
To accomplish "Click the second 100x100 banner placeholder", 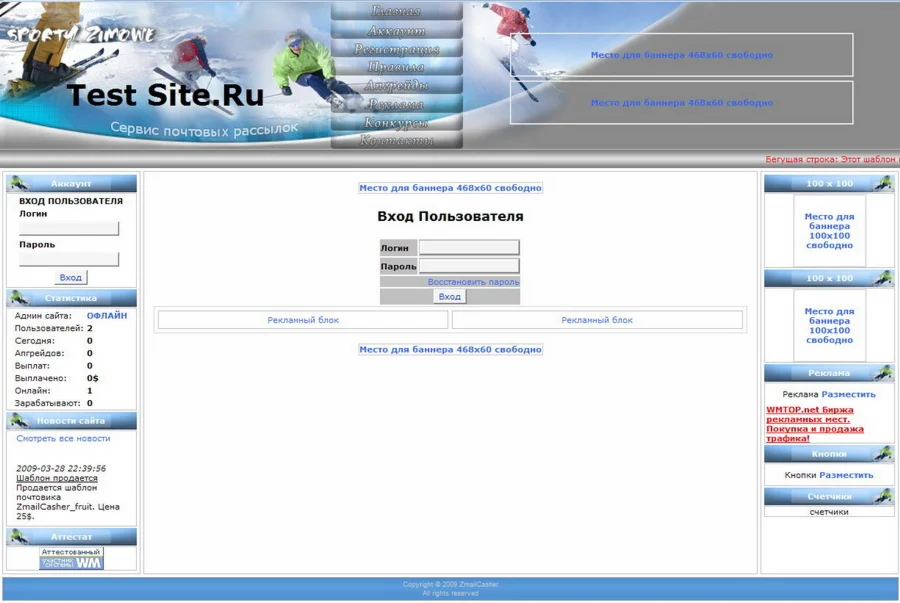I will click(x=829, y=325).
